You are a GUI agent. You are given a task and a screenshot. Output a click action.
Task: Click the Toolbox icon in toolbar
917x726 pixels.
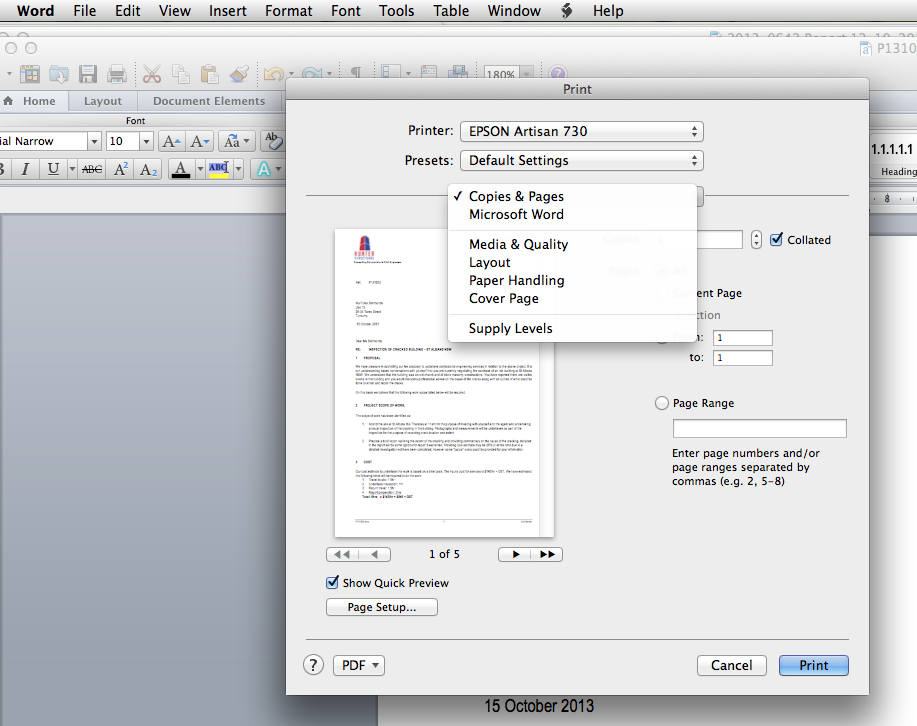429,73
